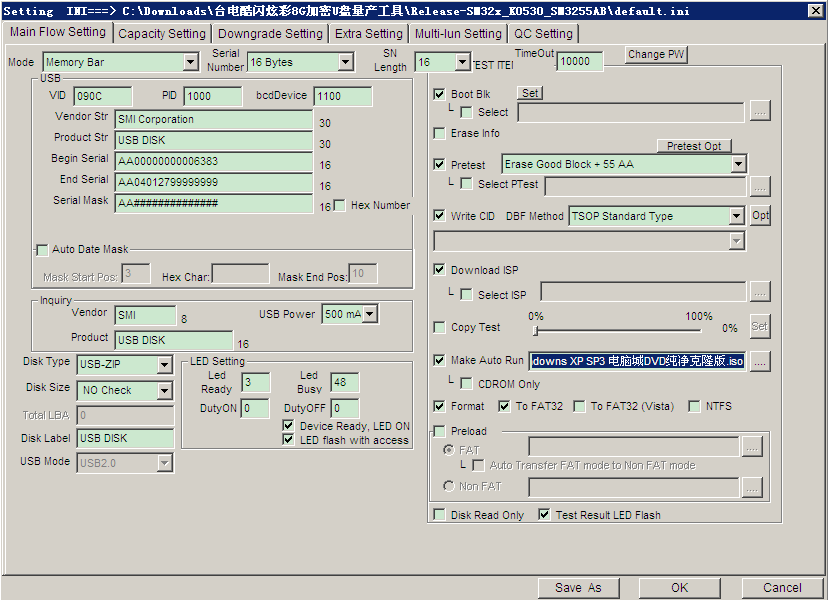Open the QC Setting tab
This screenshot has width=828, height=600.
tap(543, 33)
